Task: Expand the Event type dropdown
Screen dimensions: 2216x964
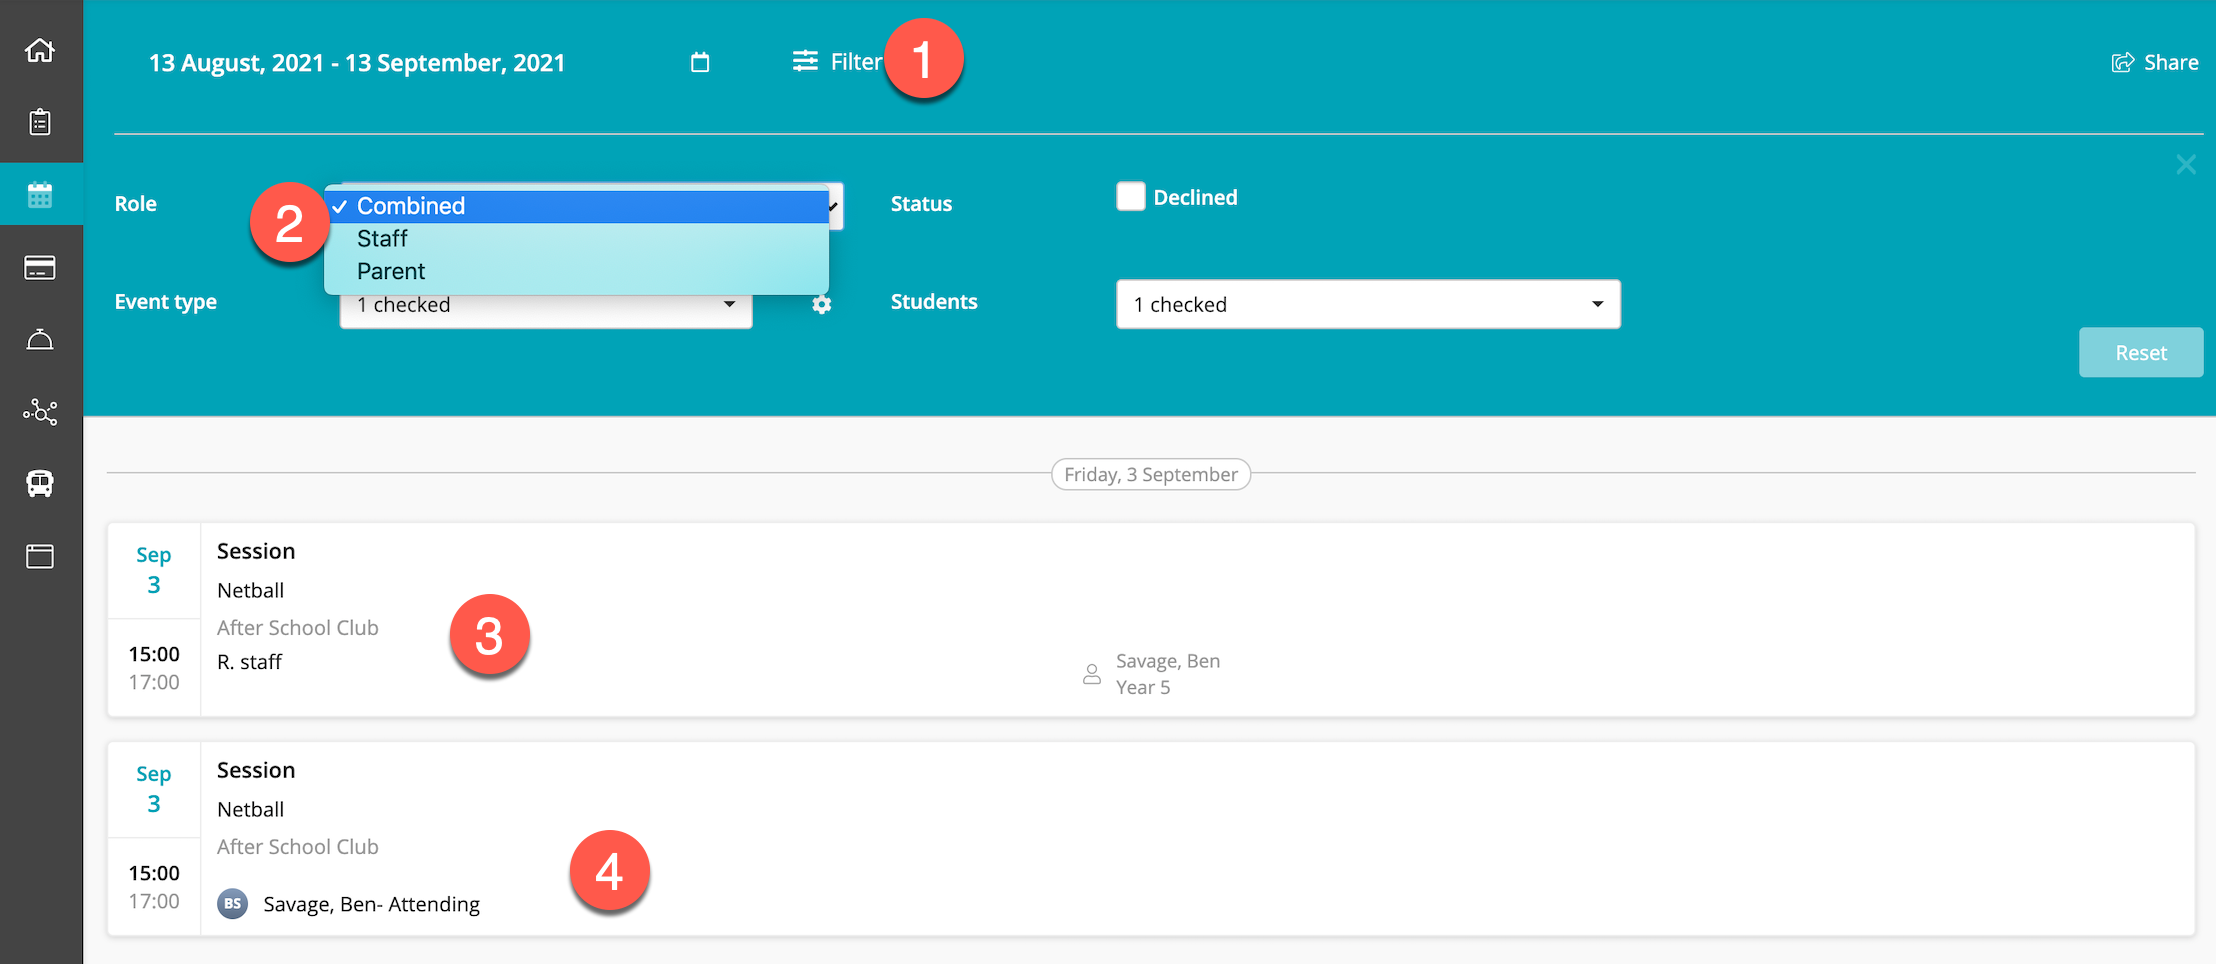Action: coord(546,305)
